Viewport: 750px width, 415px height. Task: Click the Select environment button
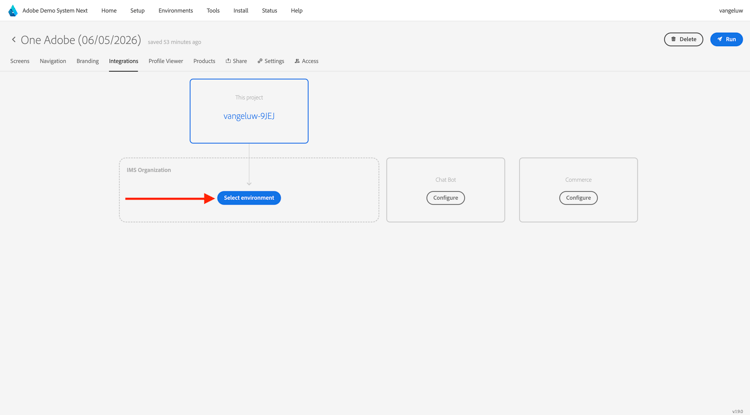pos(249,198)
